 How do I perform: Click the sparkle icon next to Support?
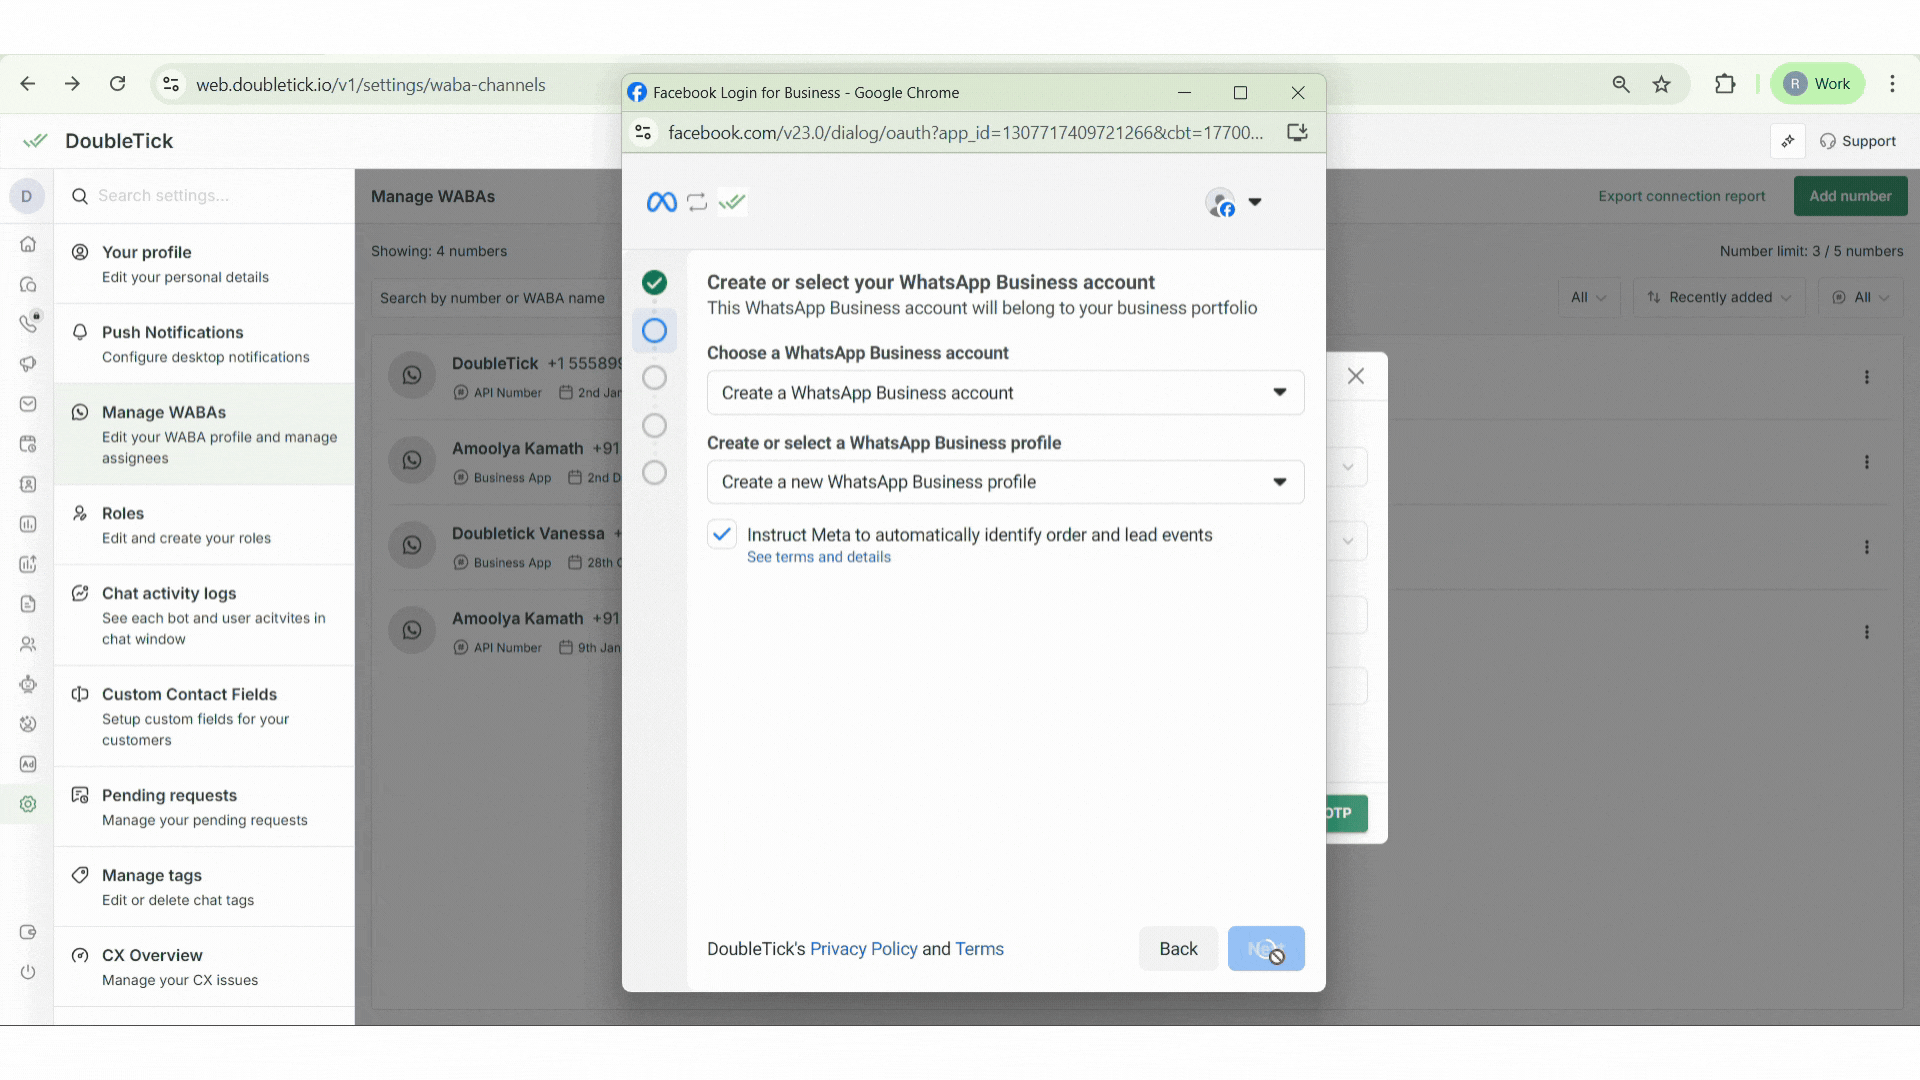[x=1788, y=141]
